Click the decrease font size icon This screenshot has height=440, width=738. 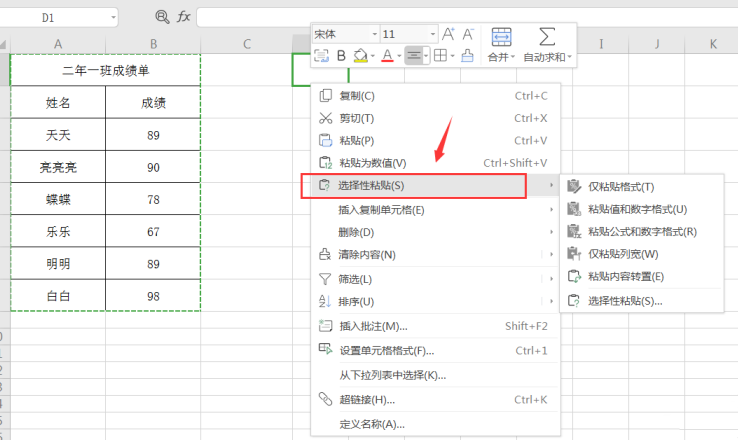(468, 34)
